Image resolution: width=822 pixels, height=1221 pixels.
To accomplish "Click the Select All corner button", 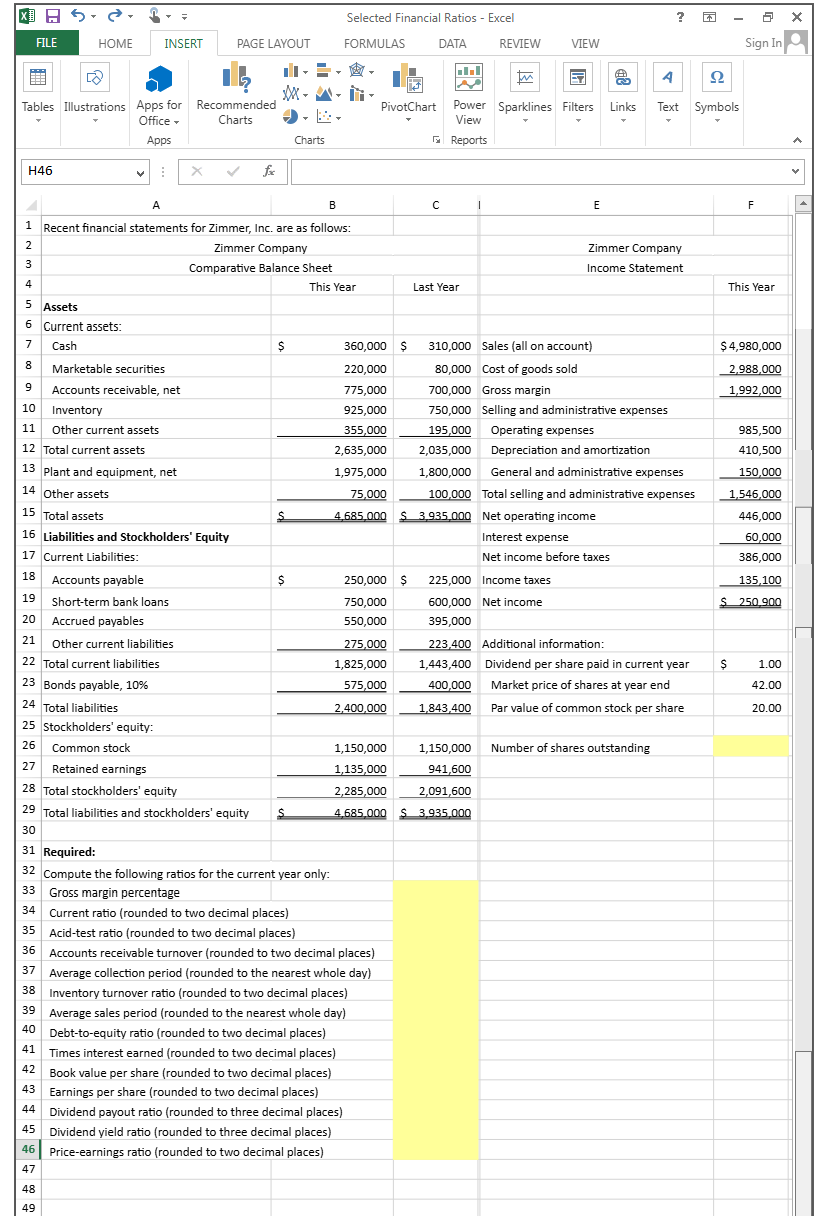I will tap(31, 206).
